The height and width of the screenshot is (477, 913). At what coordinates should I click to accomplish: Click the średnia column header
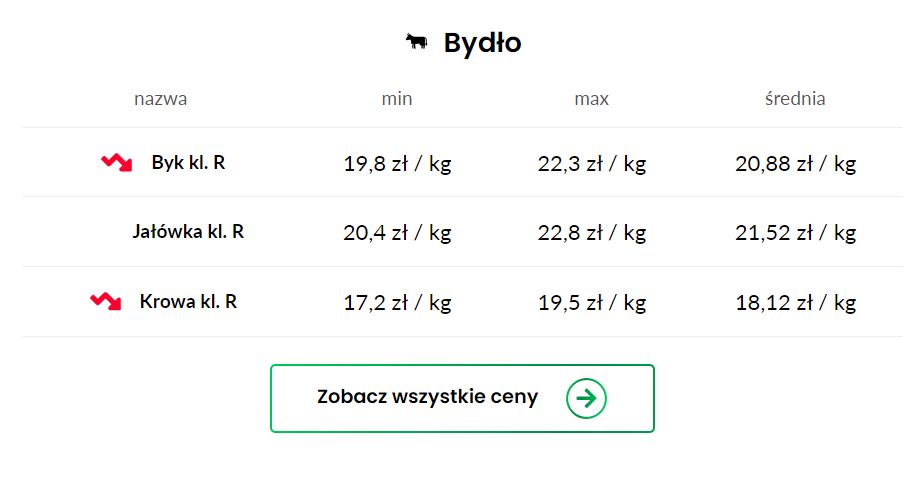click(x=795, y=98)
